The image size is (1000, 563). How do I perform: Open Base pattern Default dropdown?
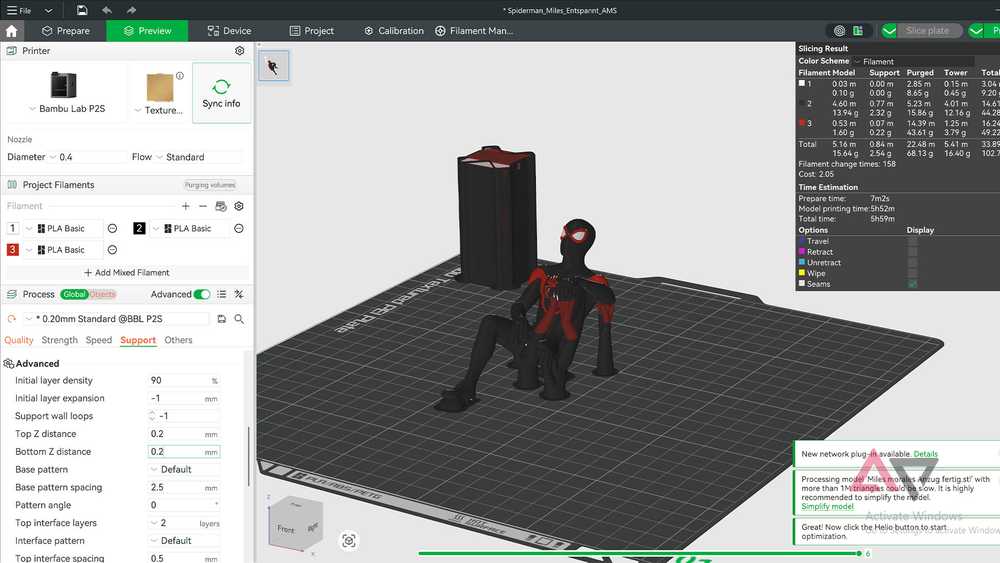[x=185, y=469]
